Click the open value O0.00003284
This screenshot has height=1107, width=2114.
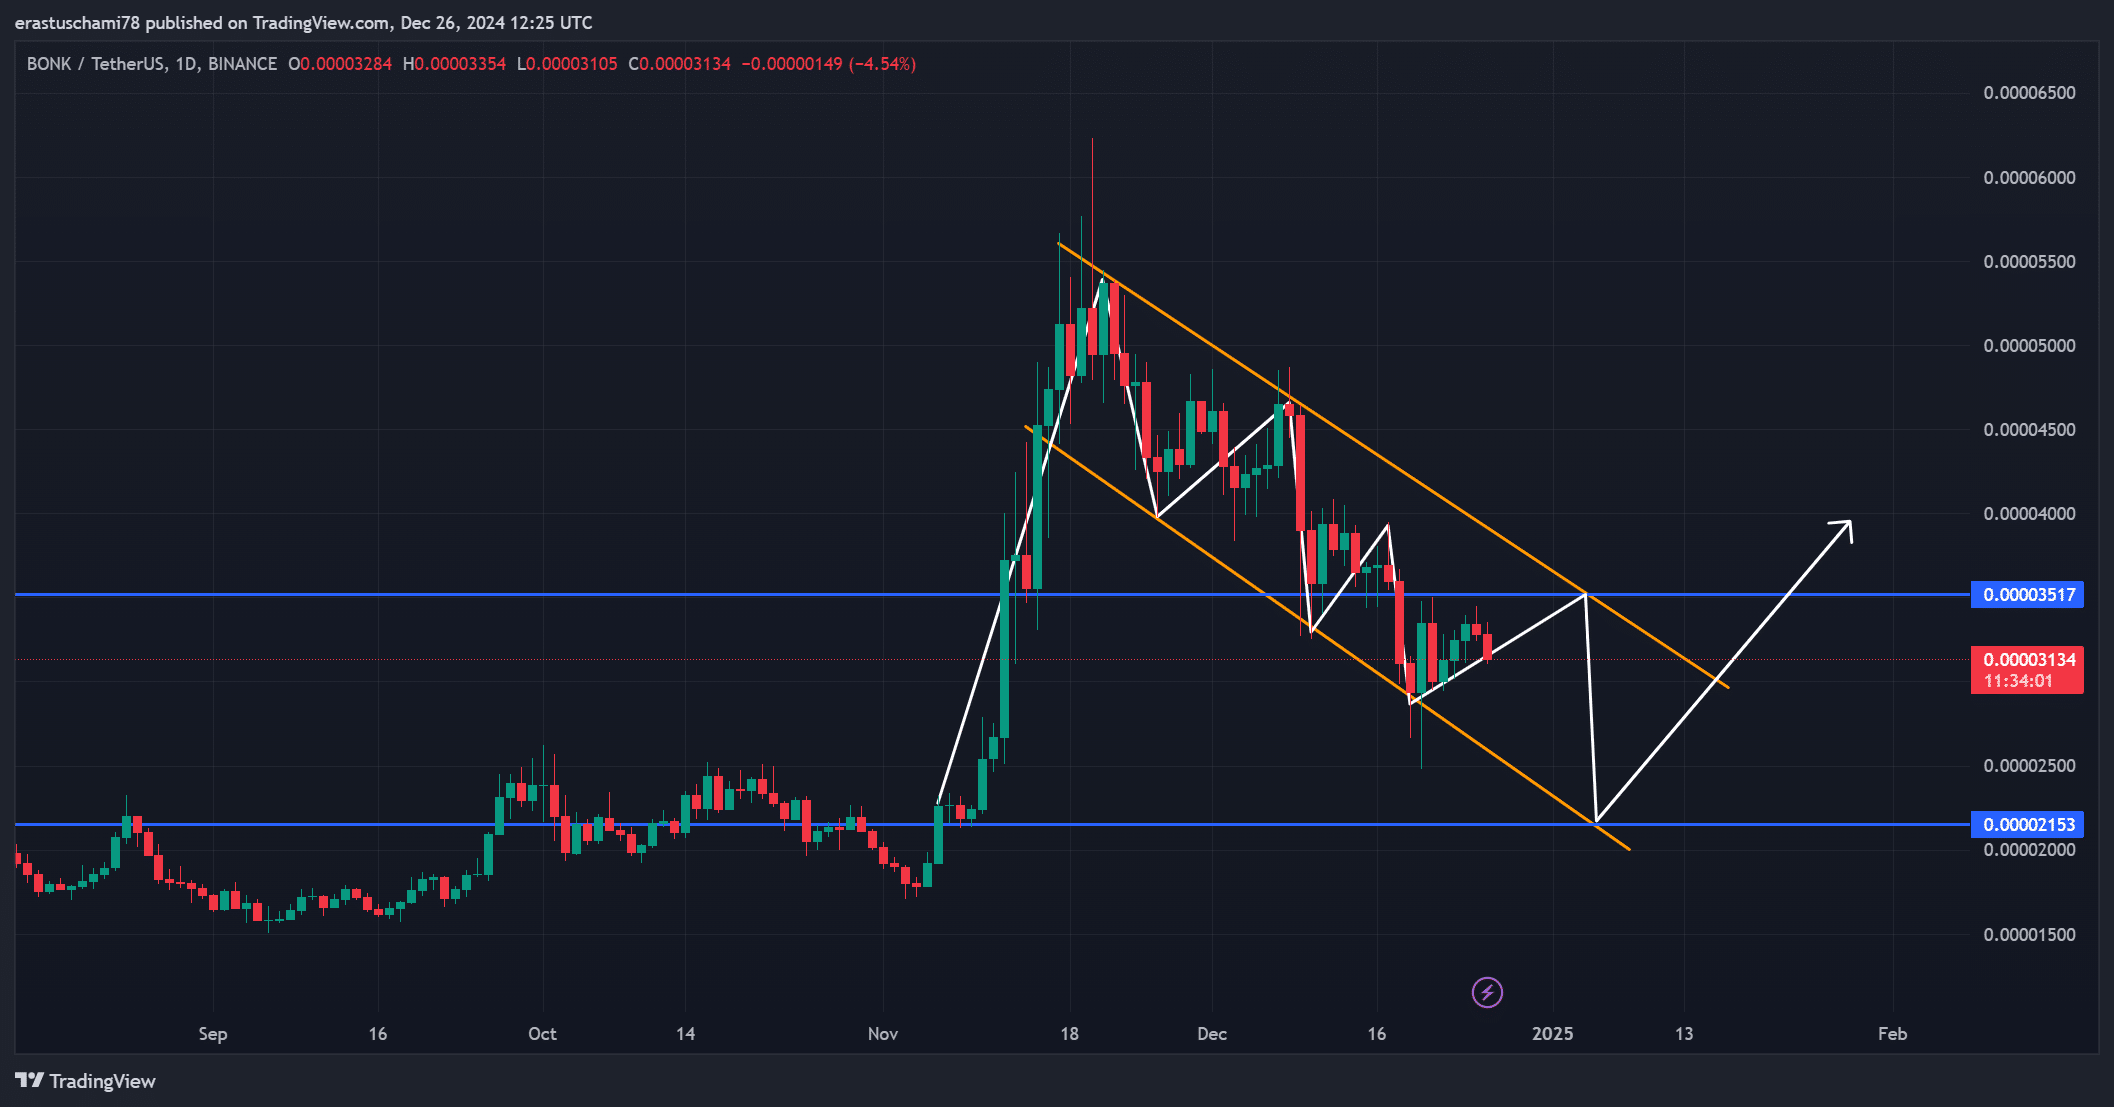pos(340,64)
